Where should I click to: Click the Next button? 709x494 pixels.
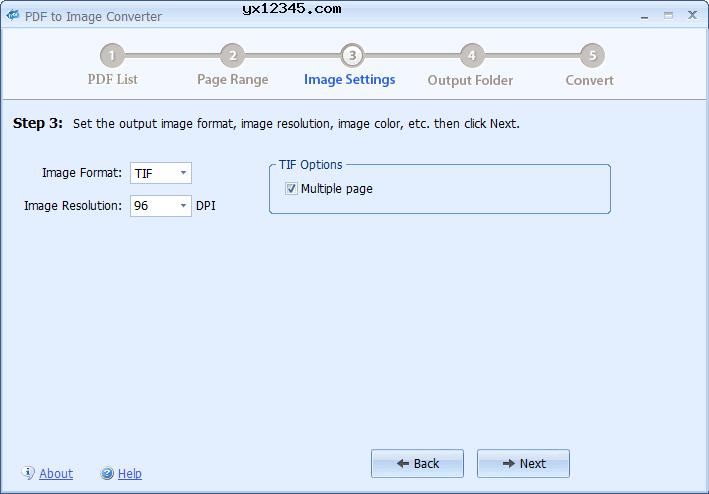coord(523,463)
